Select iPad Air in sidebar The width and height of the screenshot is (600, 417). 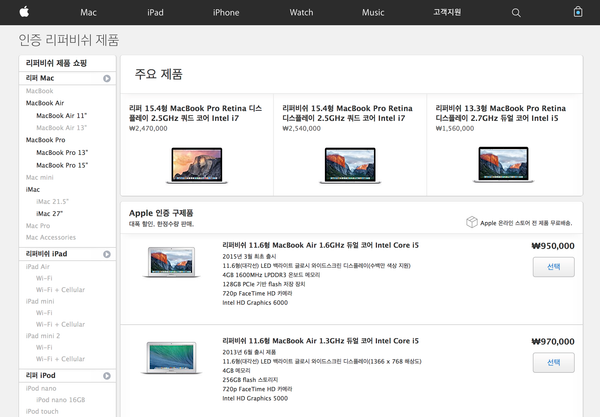[x=38, y=267]
